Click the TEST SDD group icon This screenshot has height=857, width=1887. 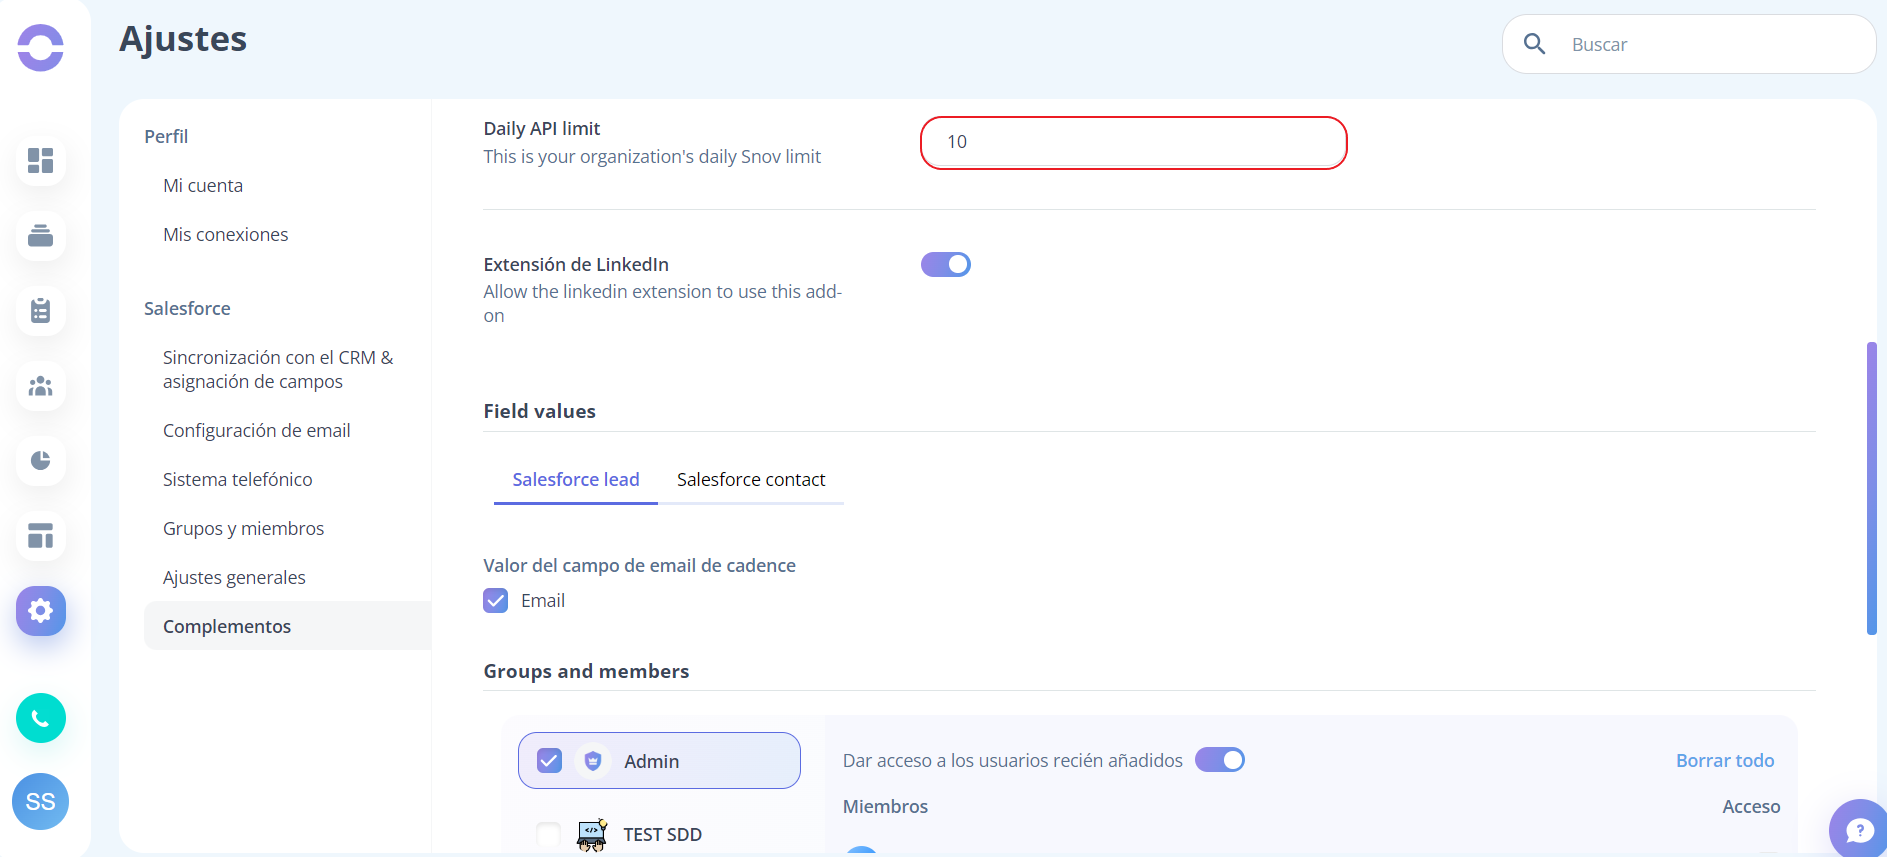coord(592,835)
